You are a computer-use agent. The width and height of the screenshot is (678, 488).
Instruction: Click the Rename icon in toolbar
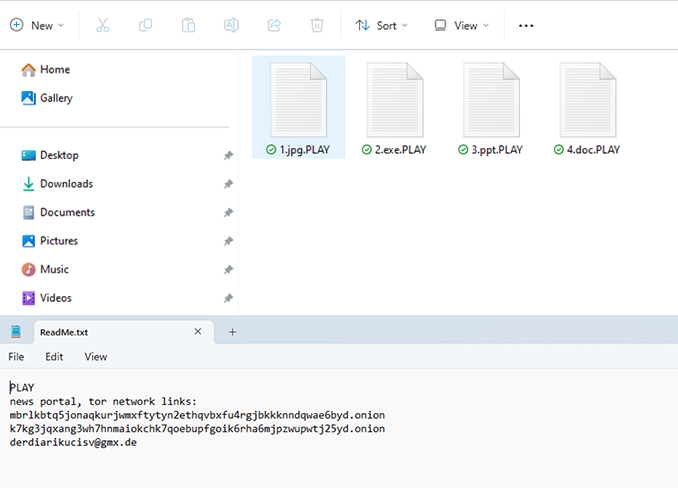[231, 25]
